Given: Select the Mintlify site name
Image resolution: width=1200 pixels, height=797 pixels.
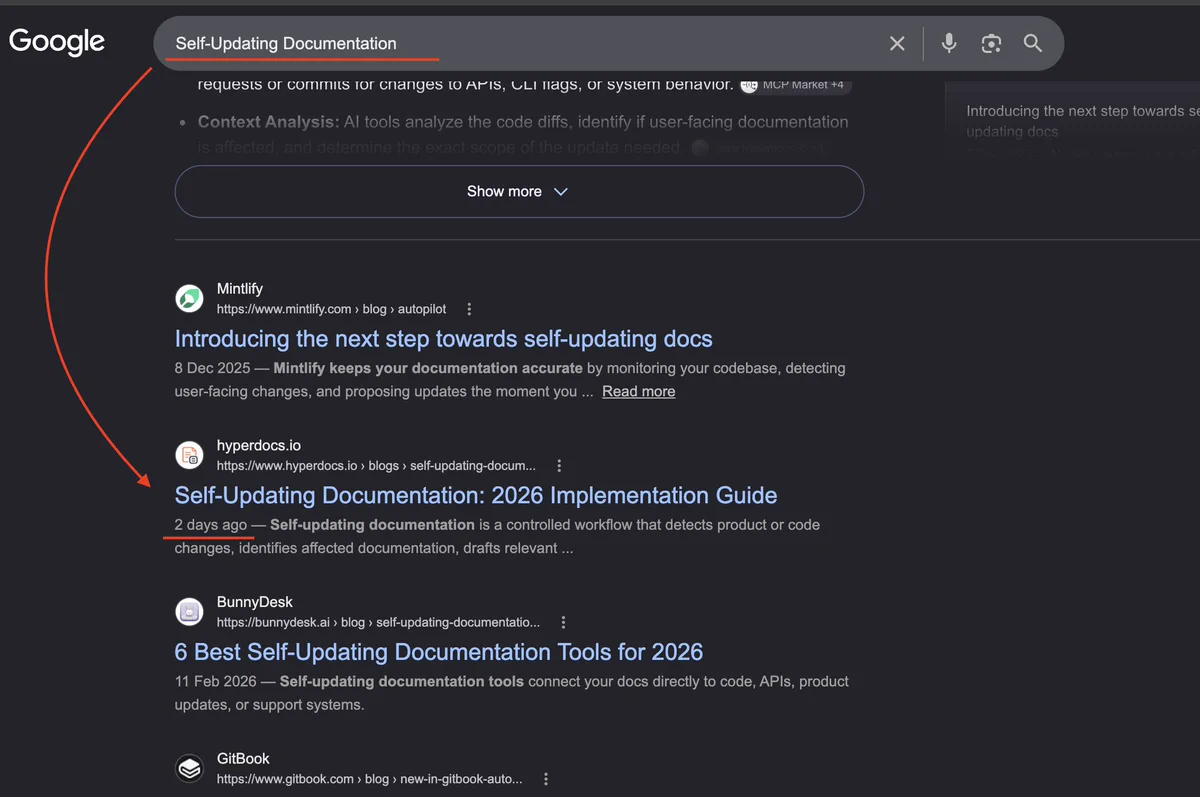Looking at the screenshot, I should pyautogui.click(x=240, y=289).
